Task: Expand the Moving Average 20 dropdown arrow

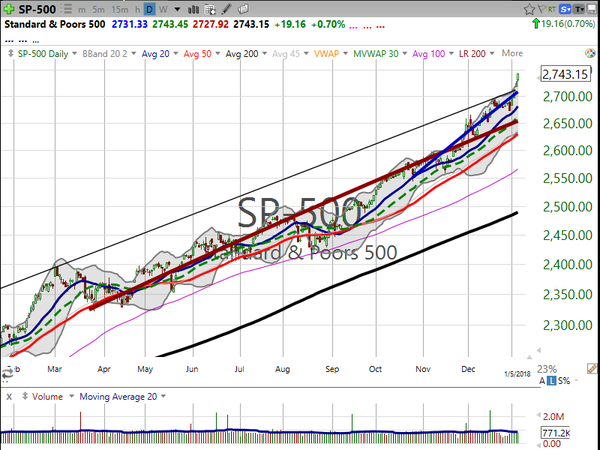Action: pos(163,396)
